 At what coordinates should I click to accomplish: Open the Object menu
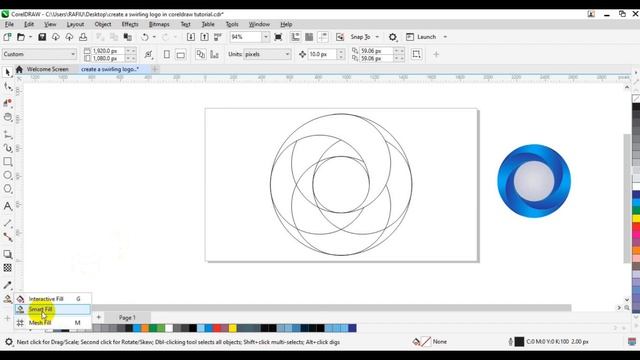pyautogui.click(x=103, y=24)
